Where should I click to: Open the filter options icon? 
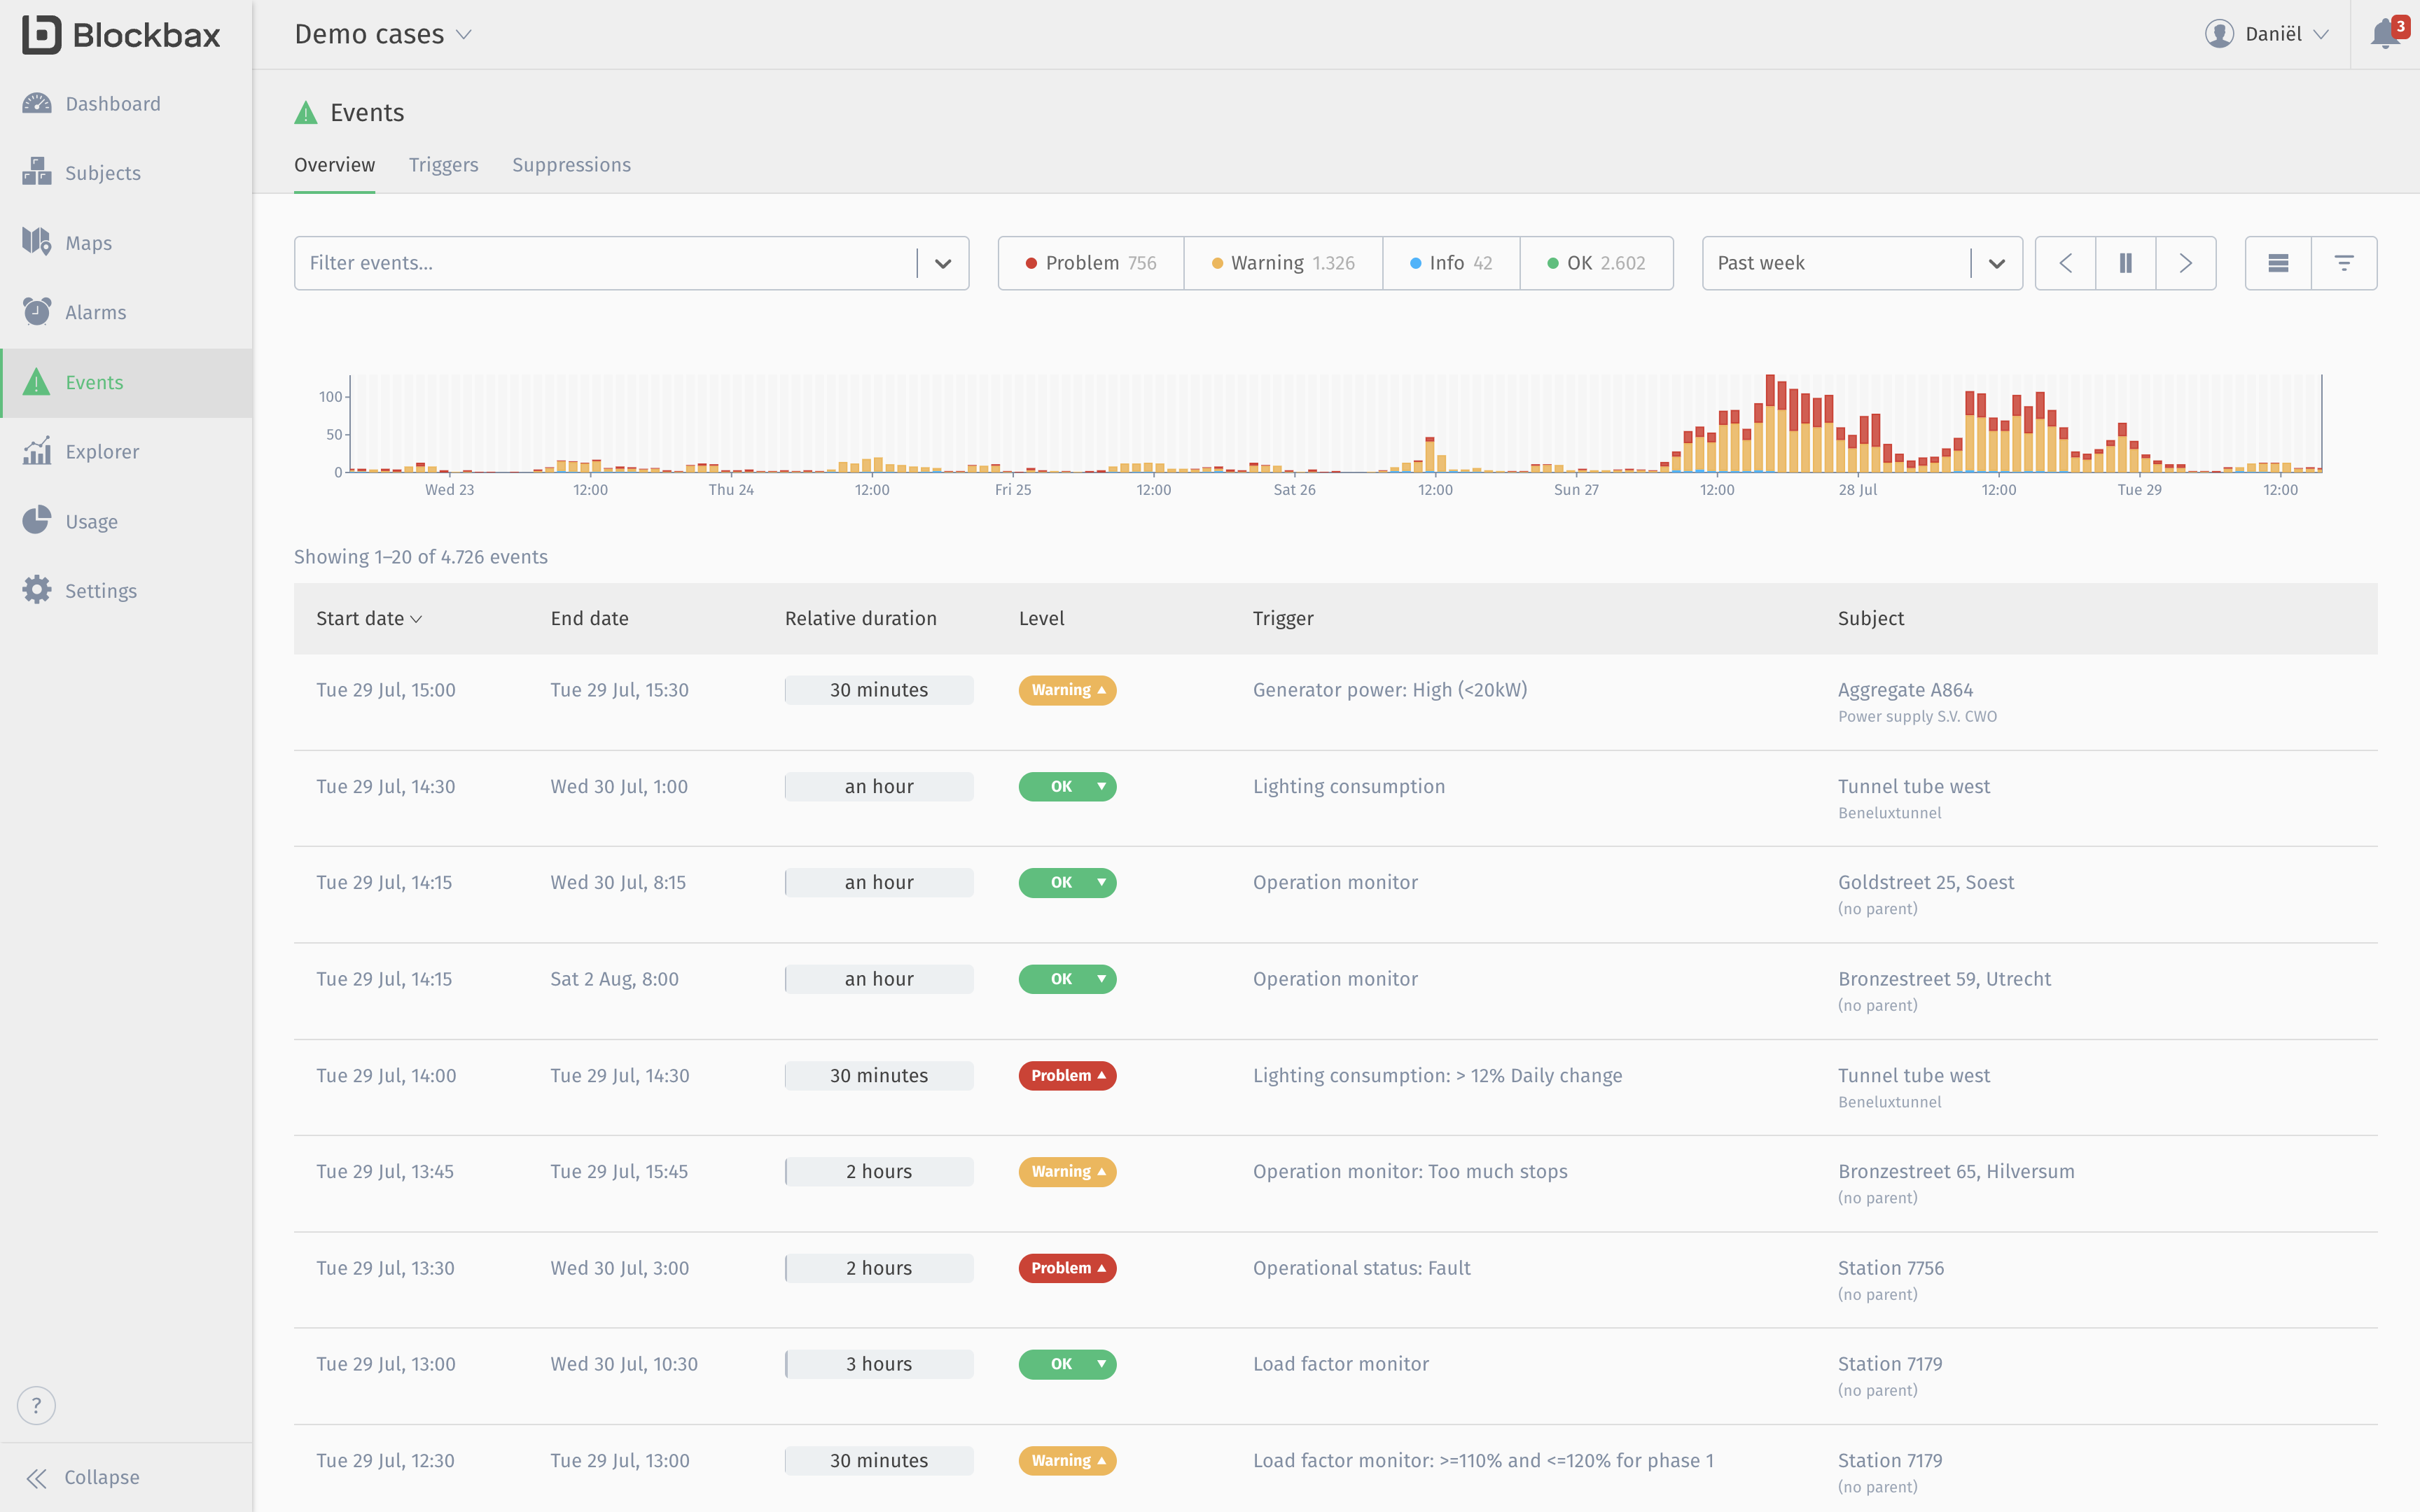pyautogui.click(x=2344, y=263)
